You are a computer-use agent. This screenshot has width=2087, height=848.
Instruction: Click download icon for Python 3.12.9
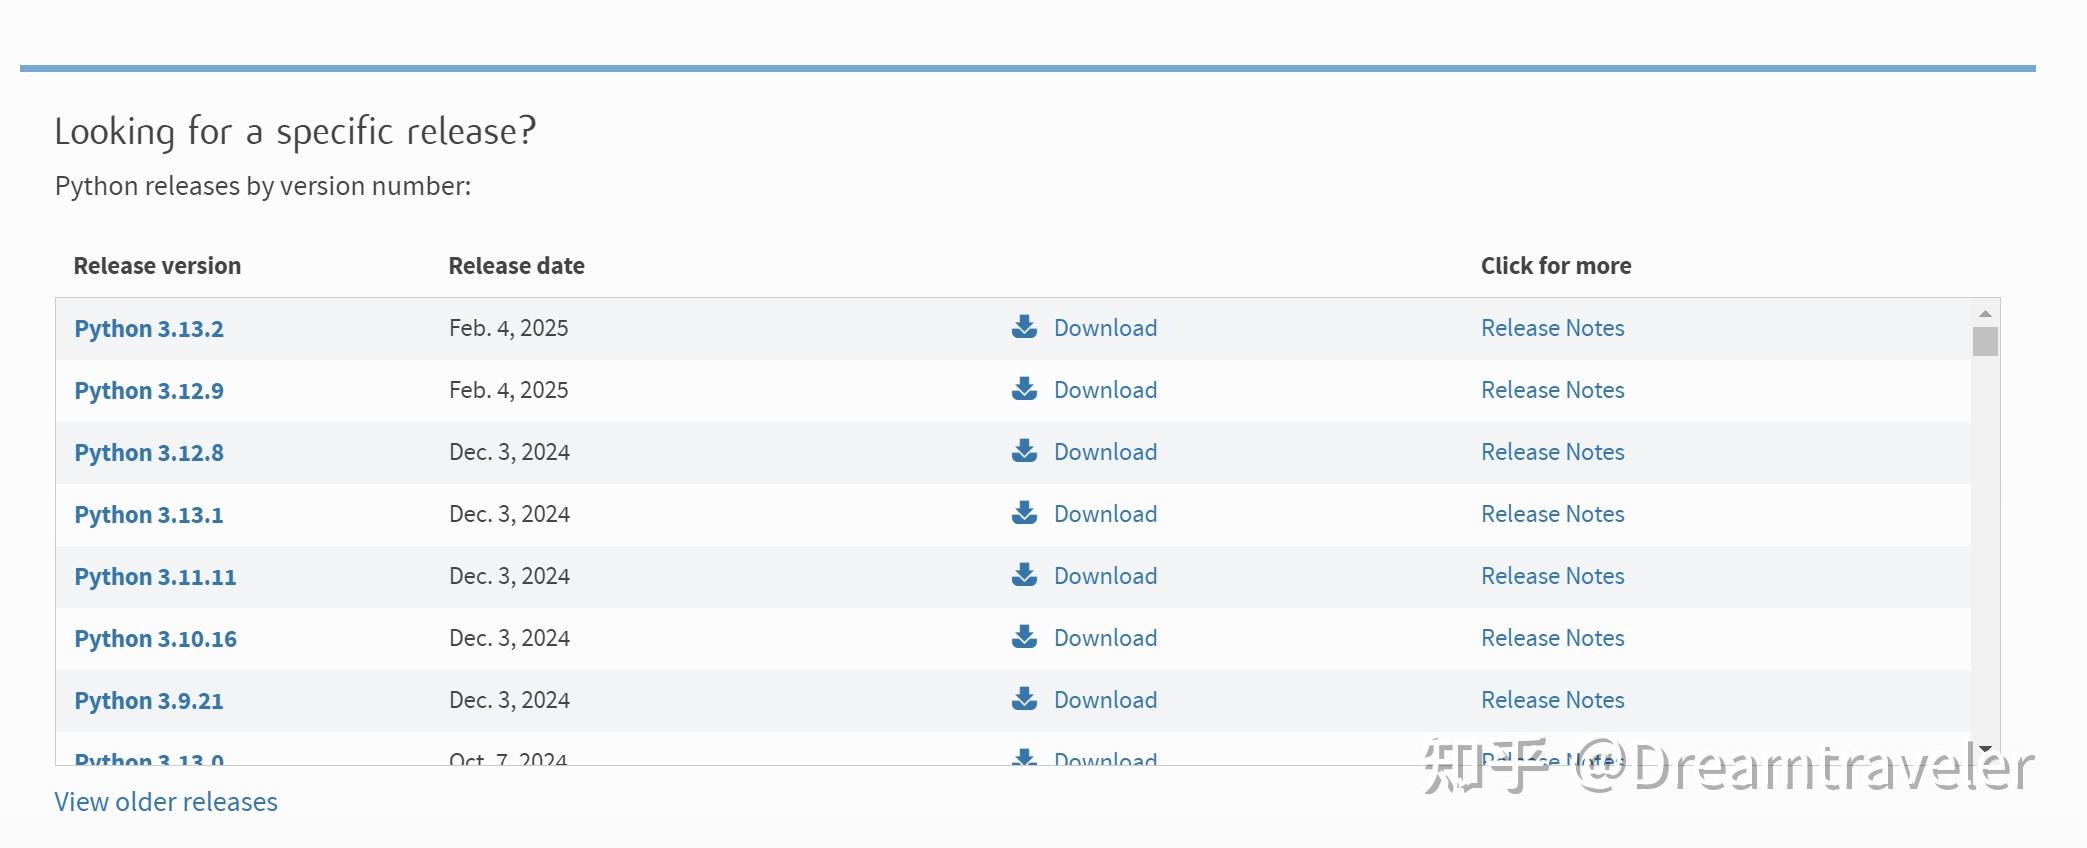tap(1024, 389)
